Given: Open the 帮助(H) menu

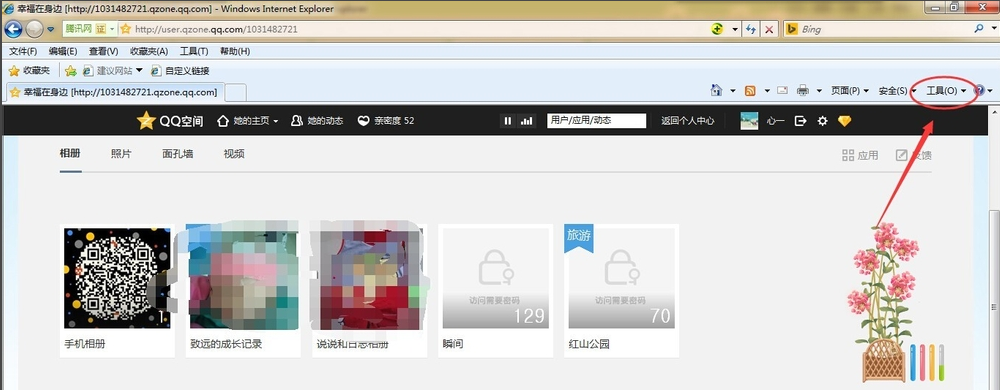Looking at the screenshot, I should [x=235, y=51].
